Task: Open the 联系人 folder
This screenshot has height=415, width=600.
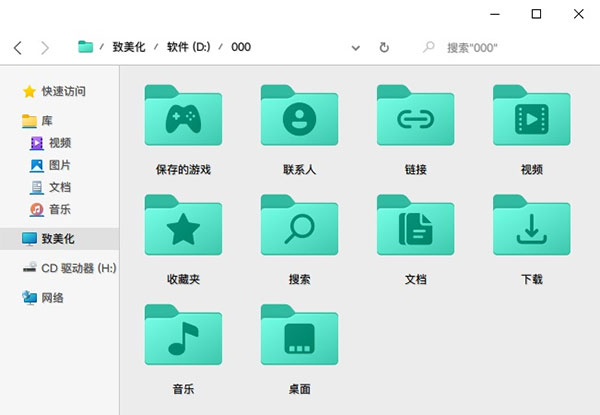Action: click(299, 120)
